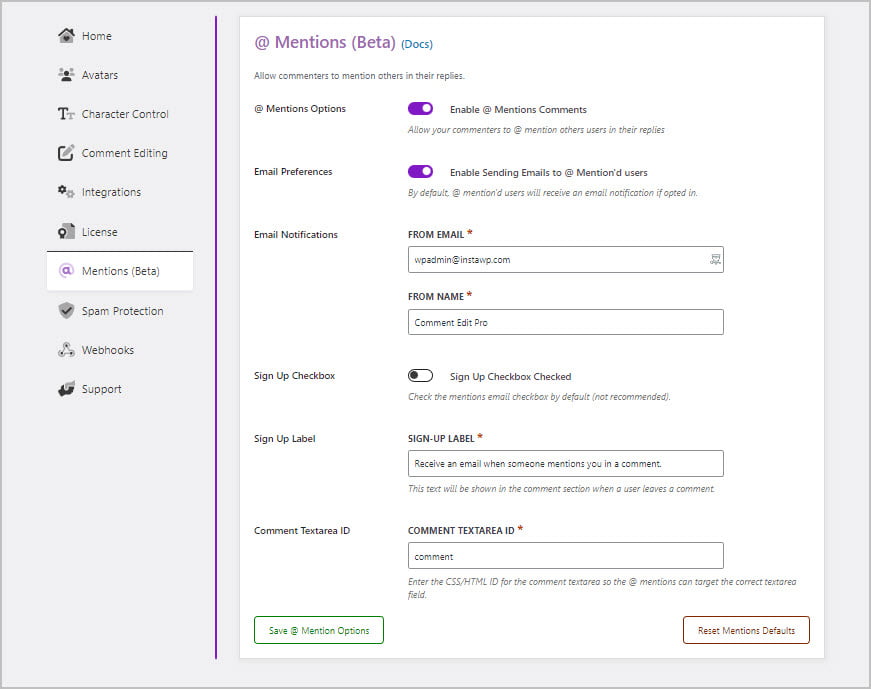Click the Support handshake icon
This screenshot has height=689, width=871.
(x=66, y=389)
